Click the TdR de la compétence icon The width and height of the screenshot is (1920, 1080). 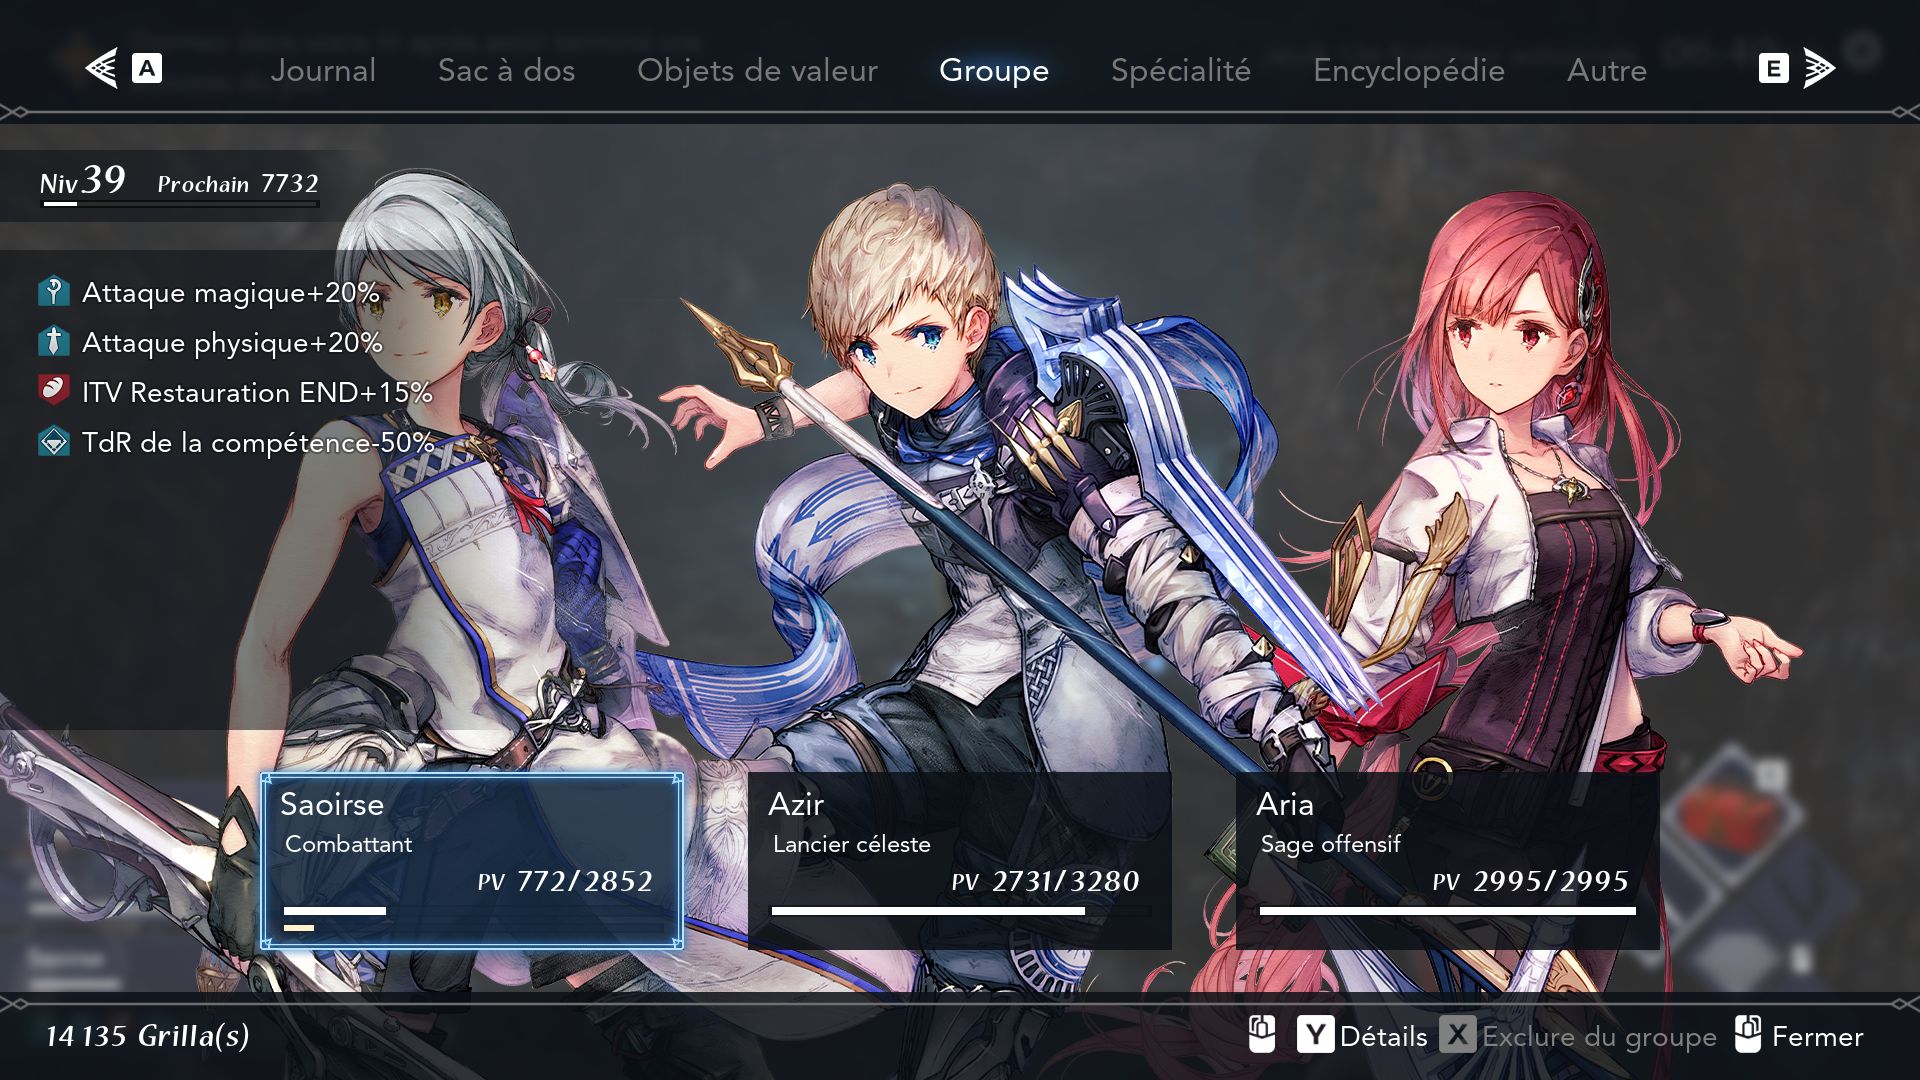(54, 441)
